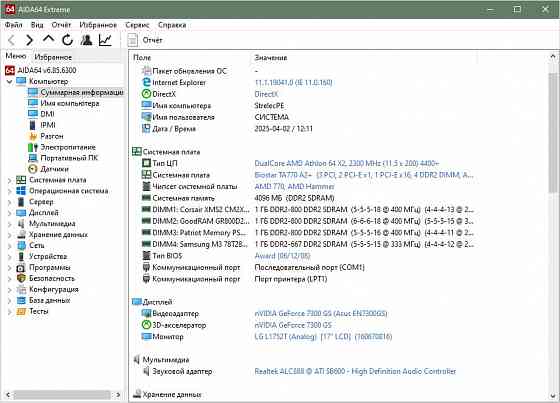Expand the Сеть tree node
The height and width of the screenshot is (403, 560).
[9, 246]
